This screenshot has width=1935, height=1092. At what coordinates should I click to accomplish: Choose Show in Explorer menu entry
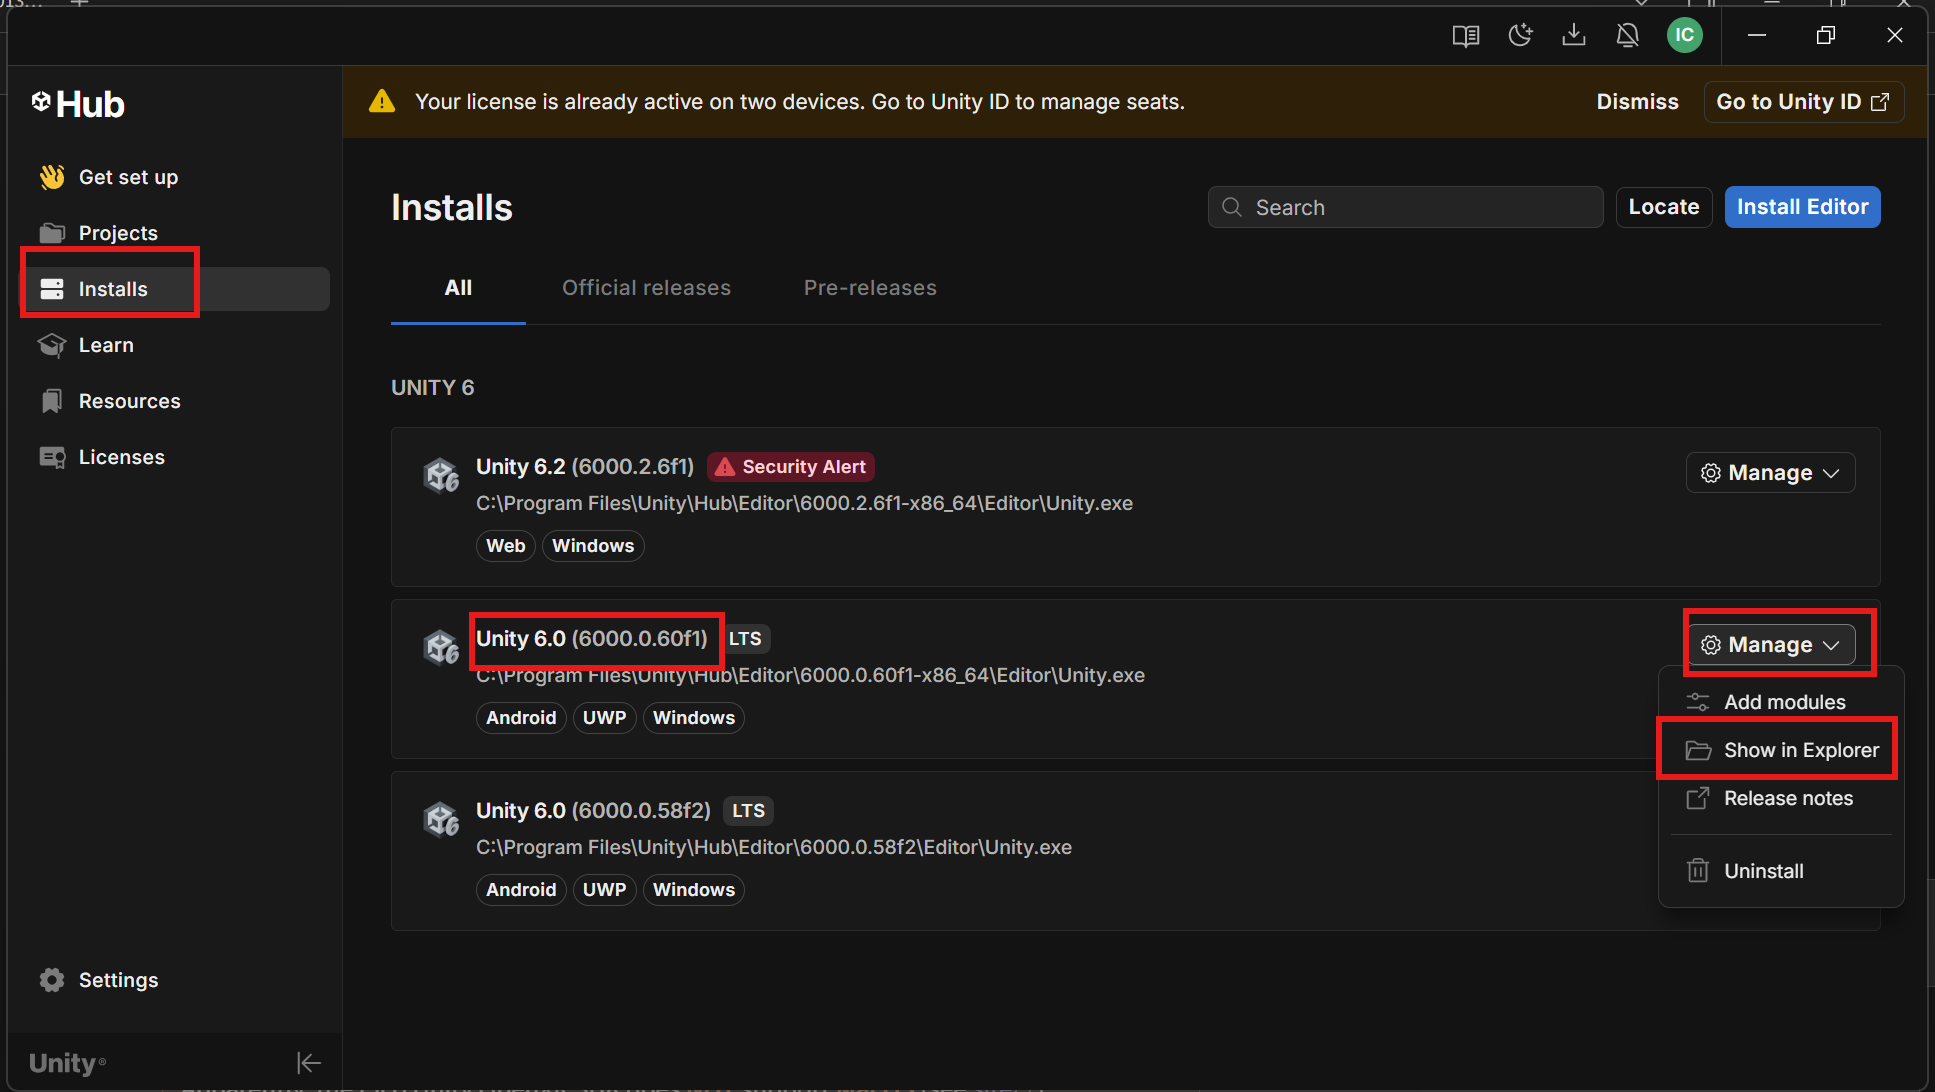coord(1800,750)
